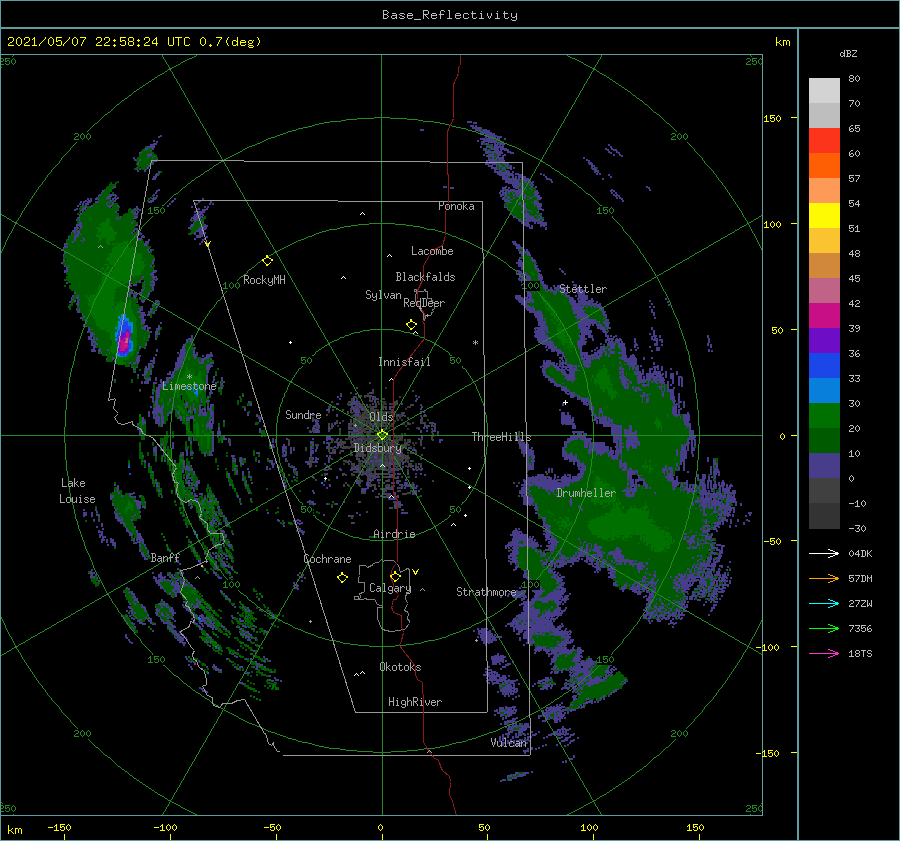
Task: Click the Sylvan label
Action: 383,295
